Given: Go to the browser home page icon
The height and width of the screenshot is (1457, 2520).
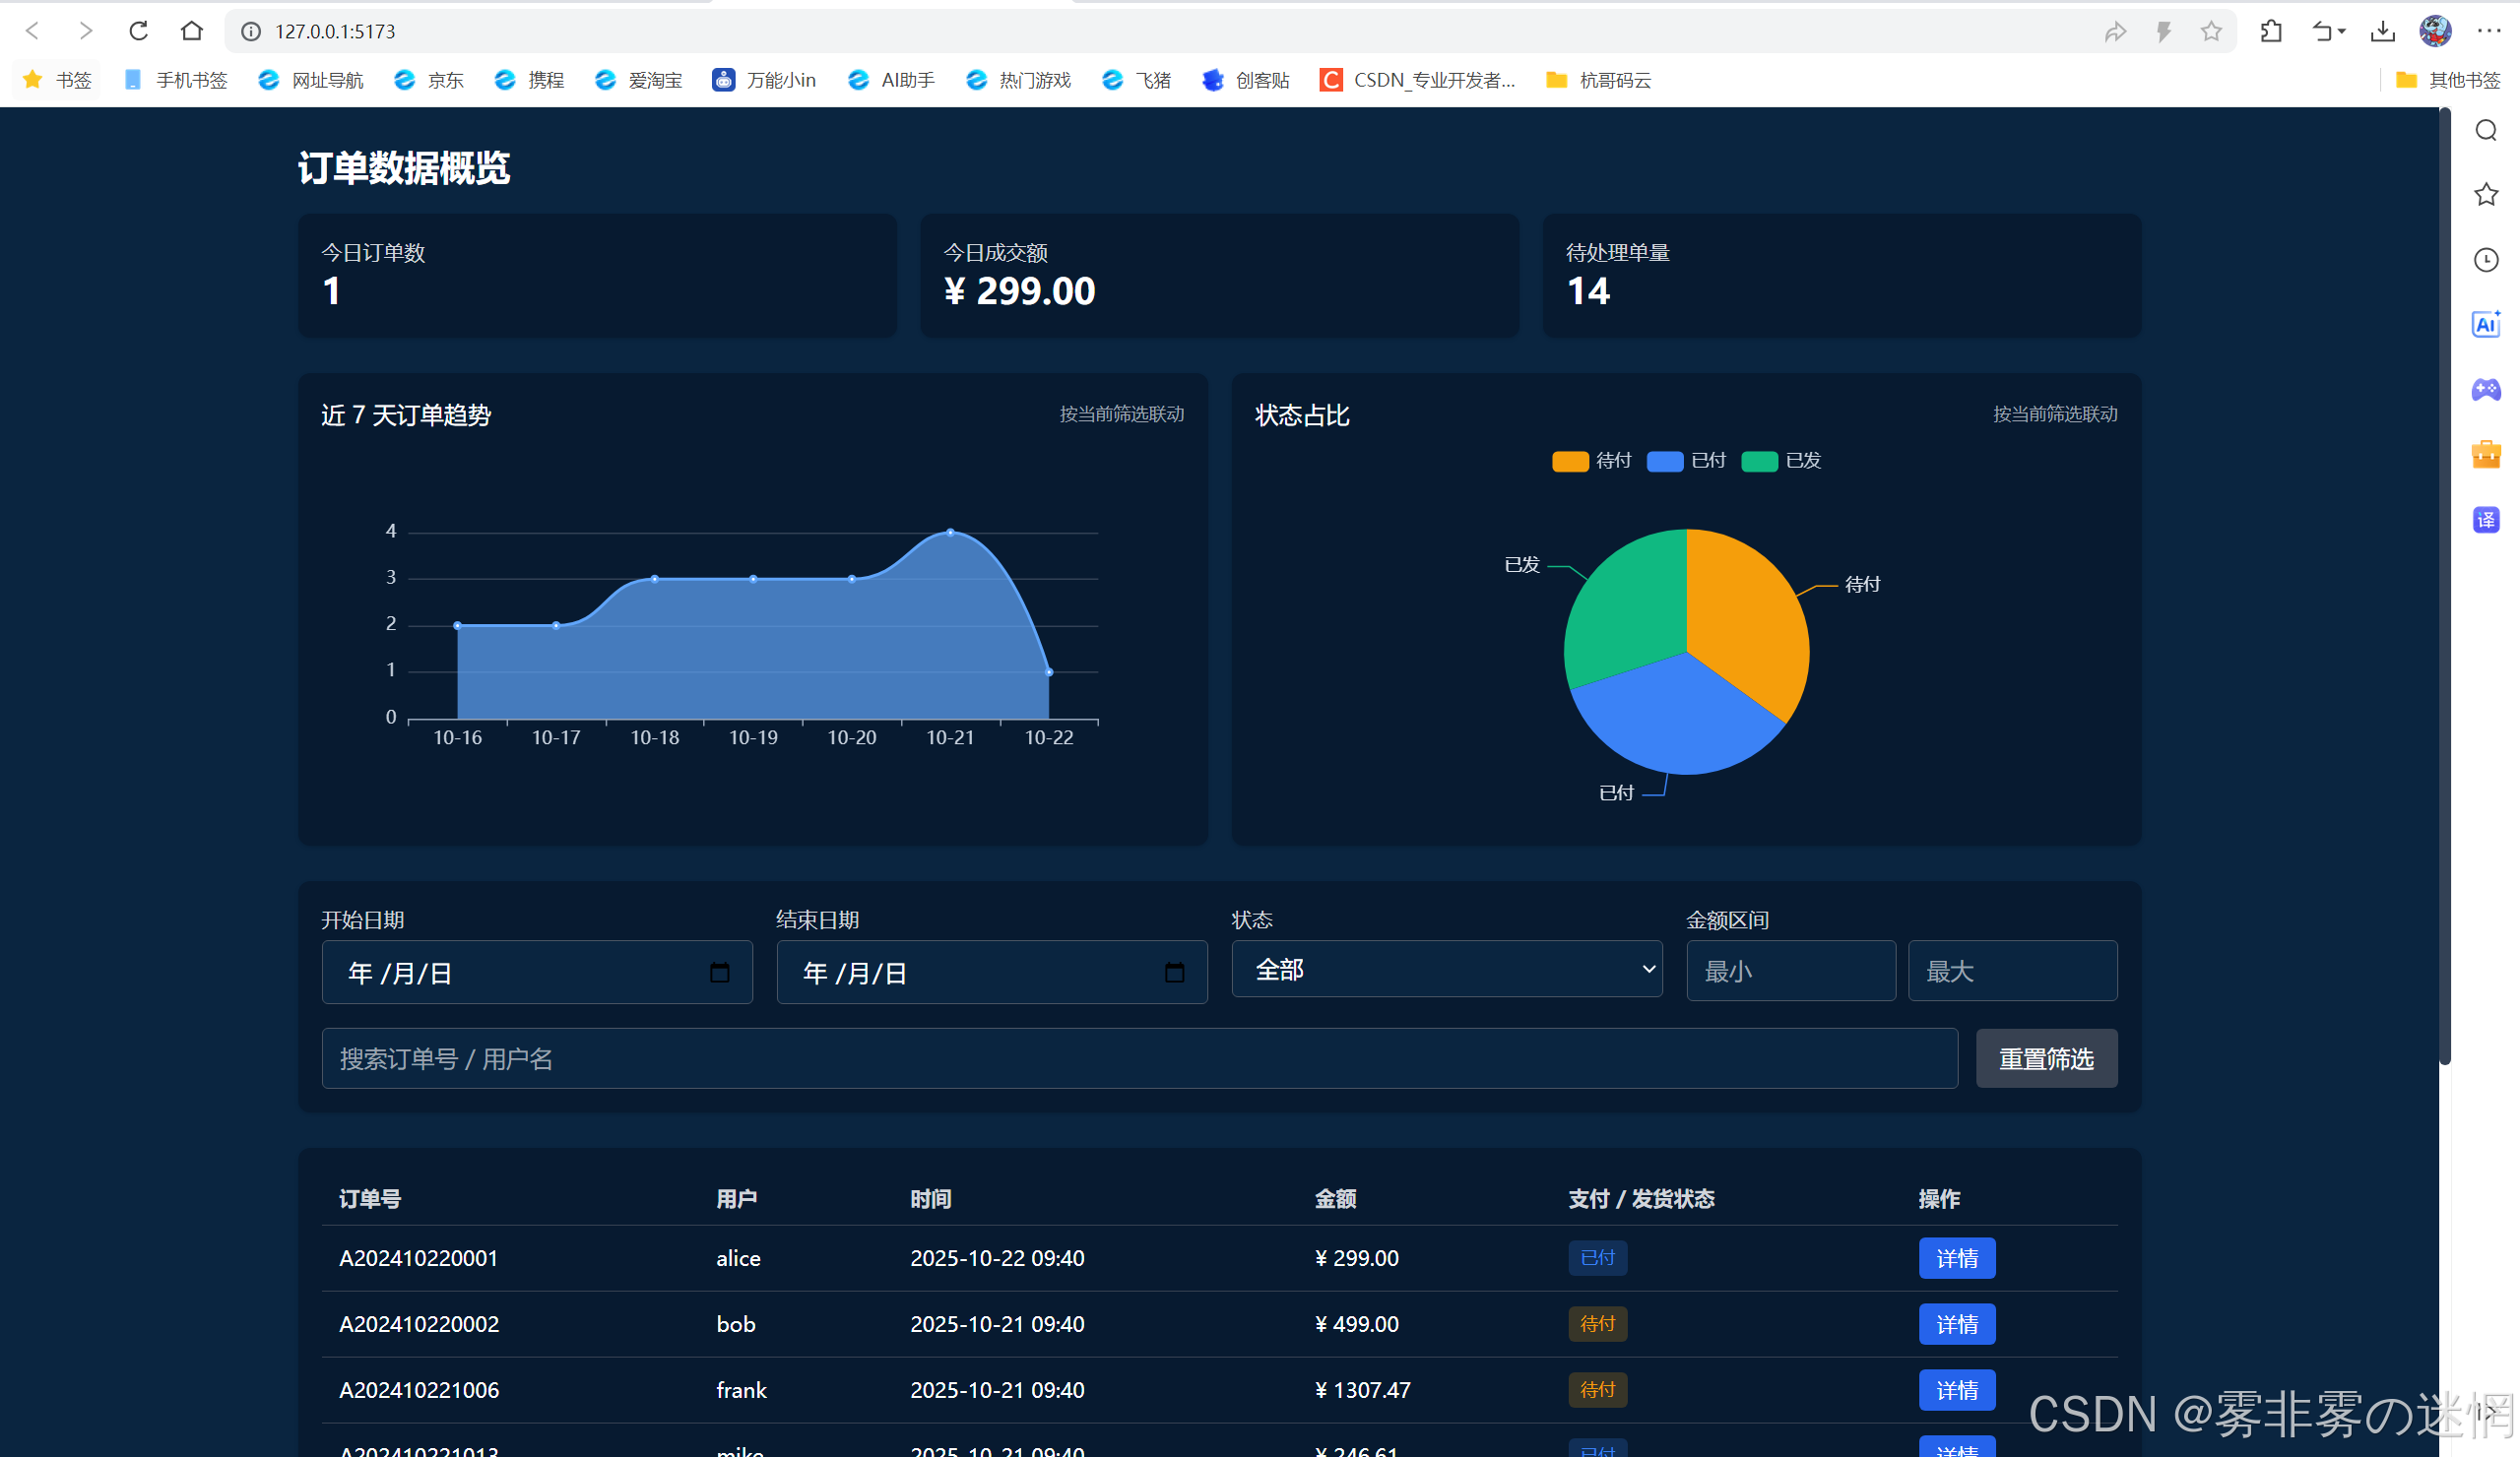Looking at the screenshot, I should 192,31.
